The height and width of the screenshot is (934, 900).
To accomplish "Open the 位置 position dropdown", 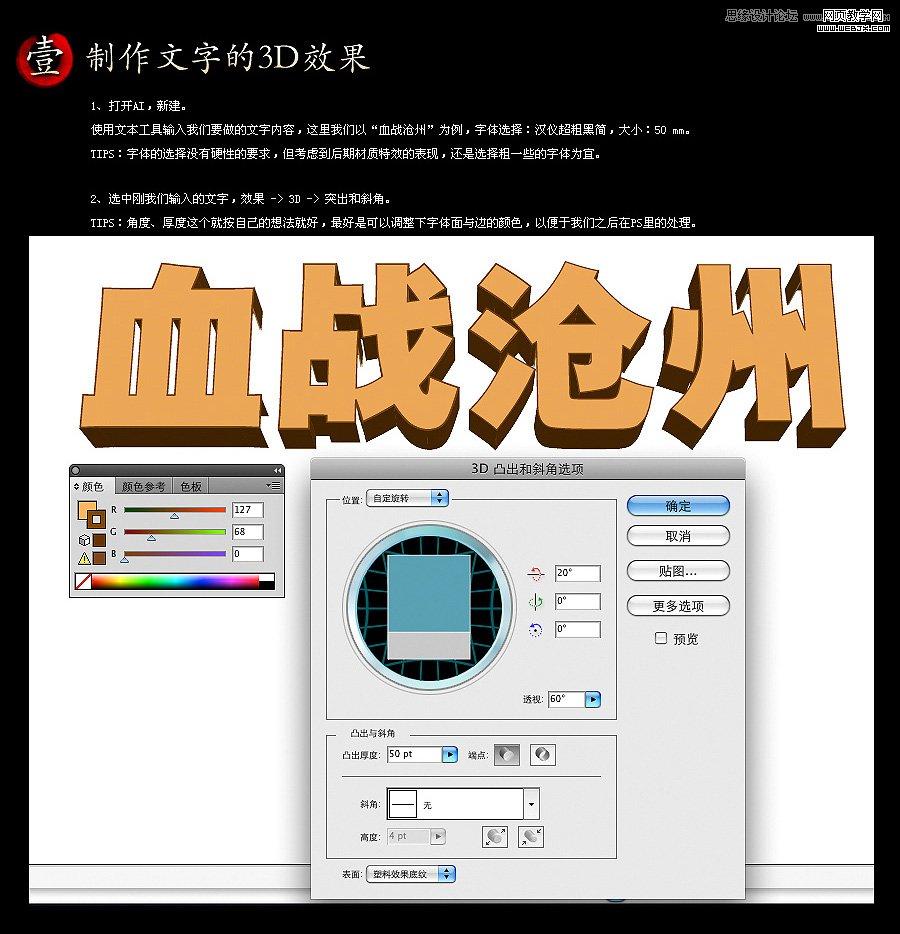I will (407, 498).
